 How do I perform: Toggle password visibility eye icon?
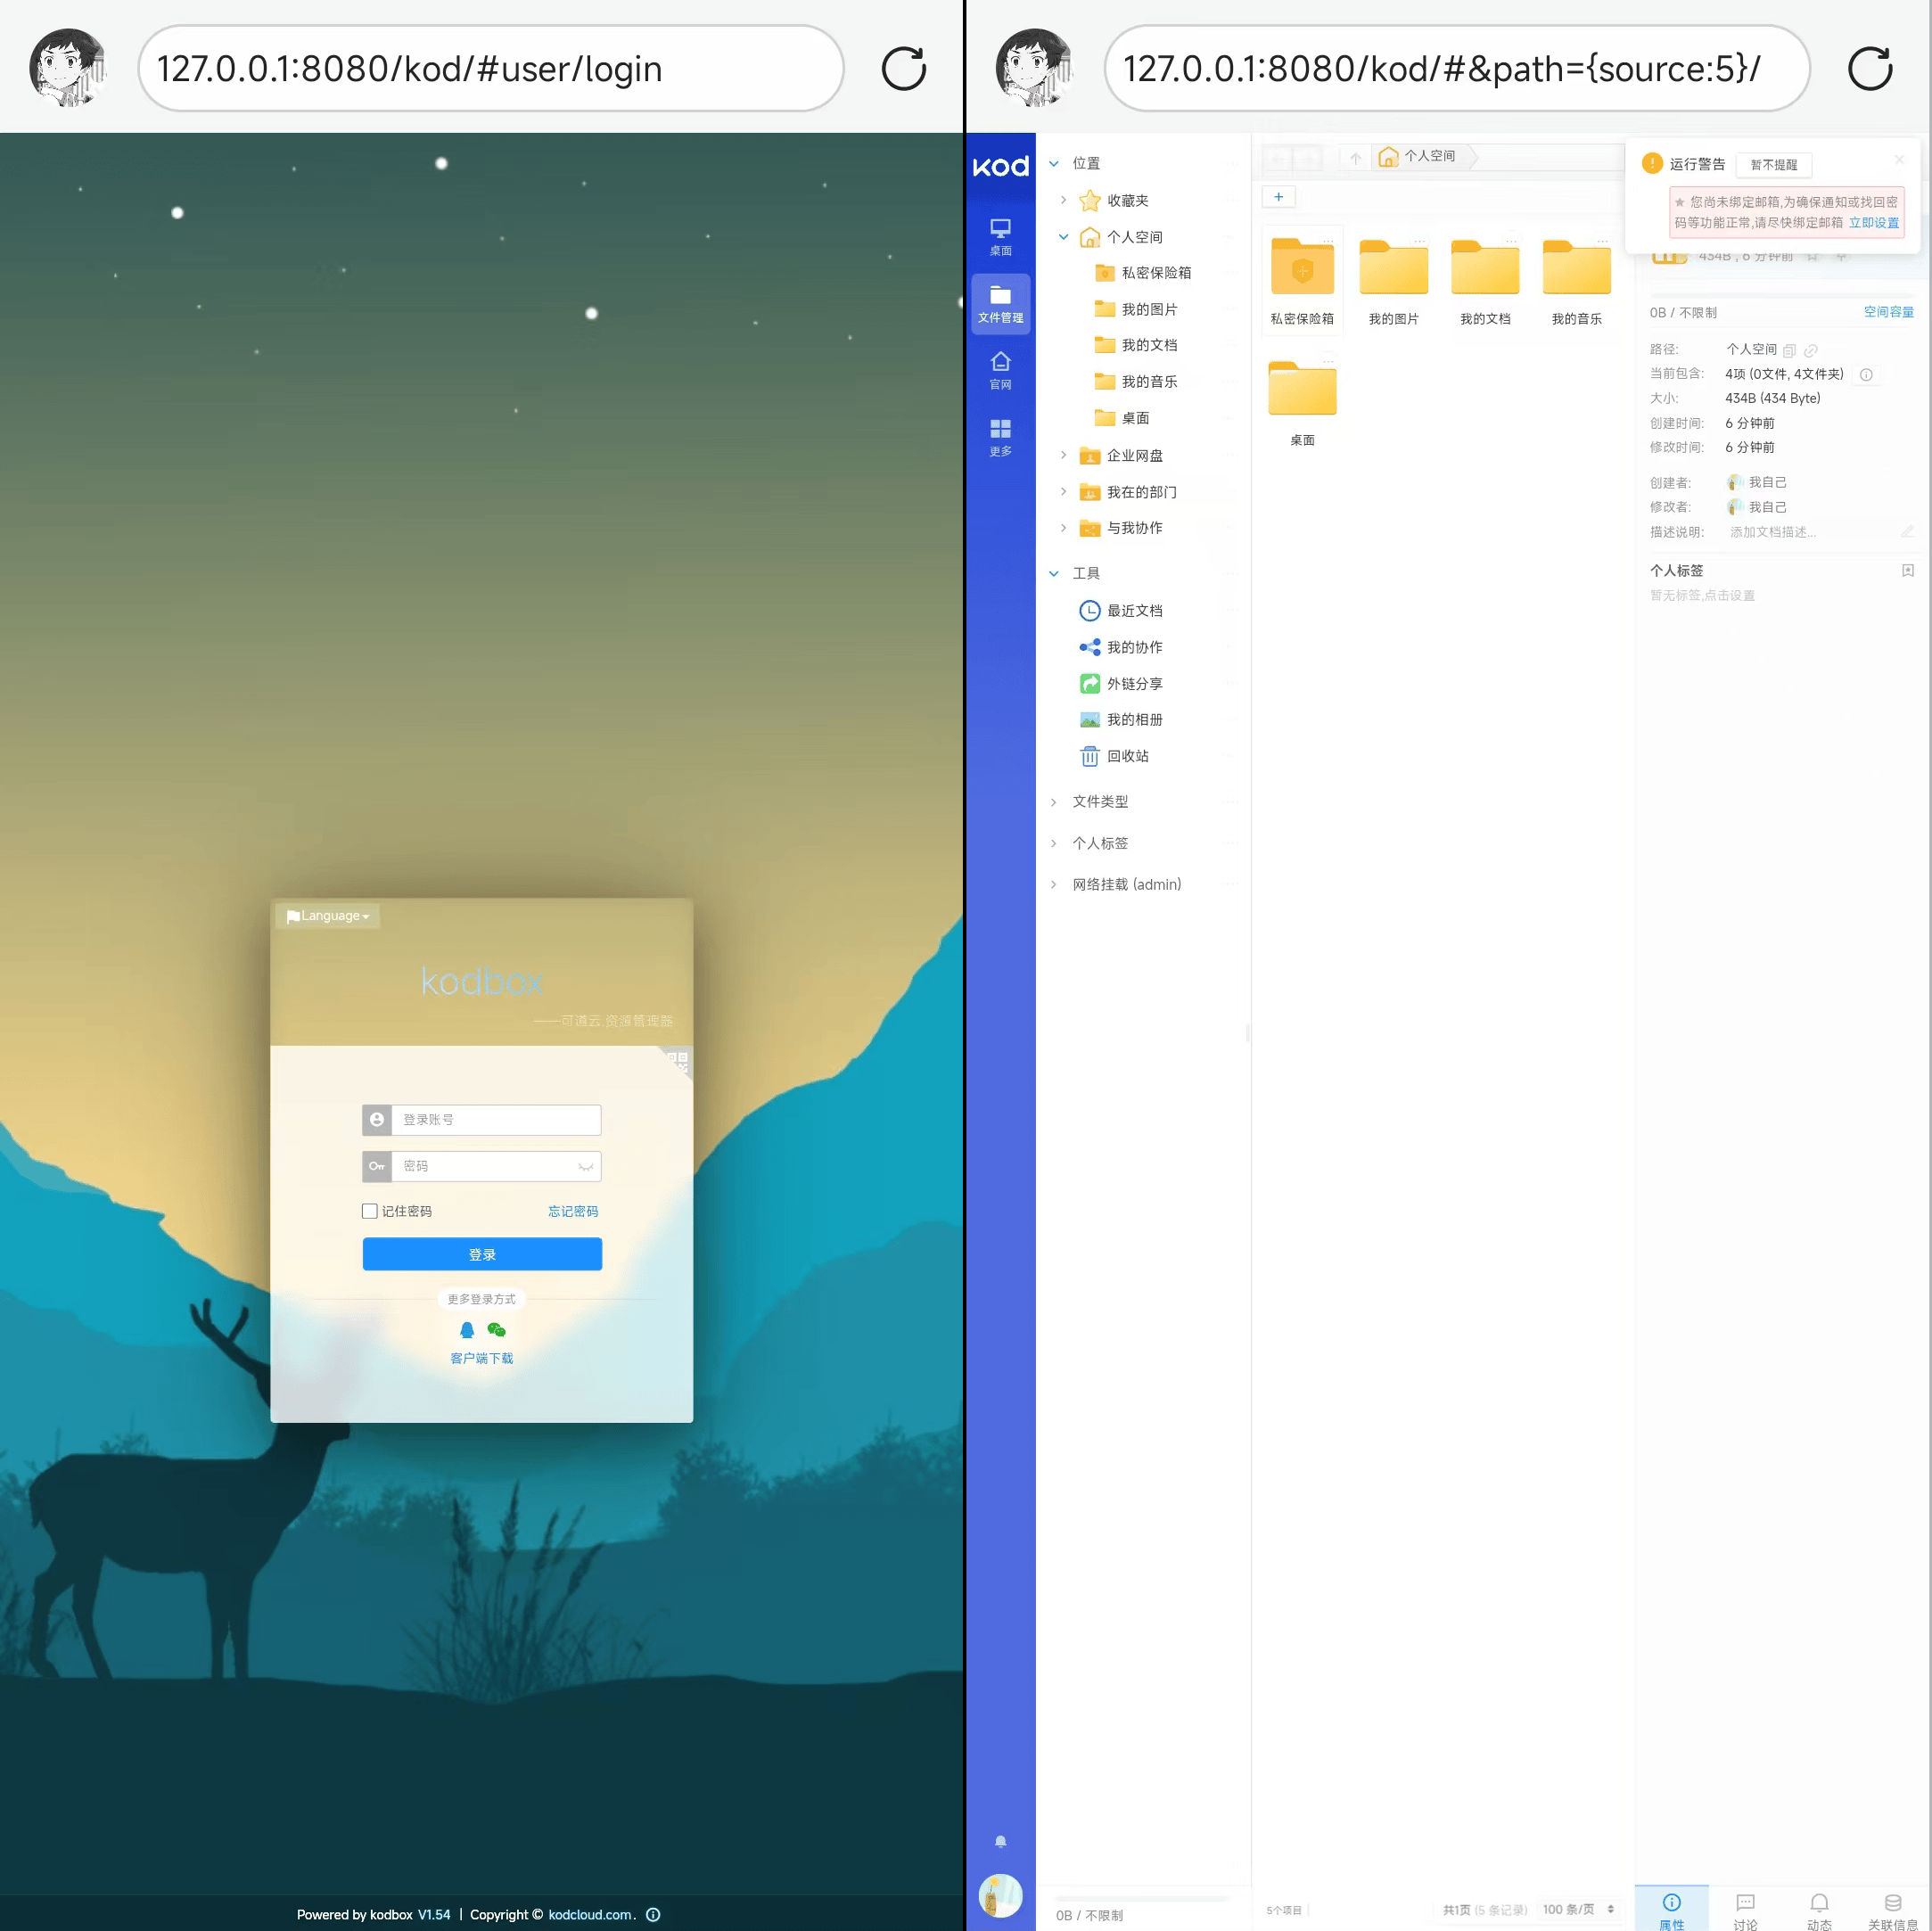click(x=586, y=1167)
